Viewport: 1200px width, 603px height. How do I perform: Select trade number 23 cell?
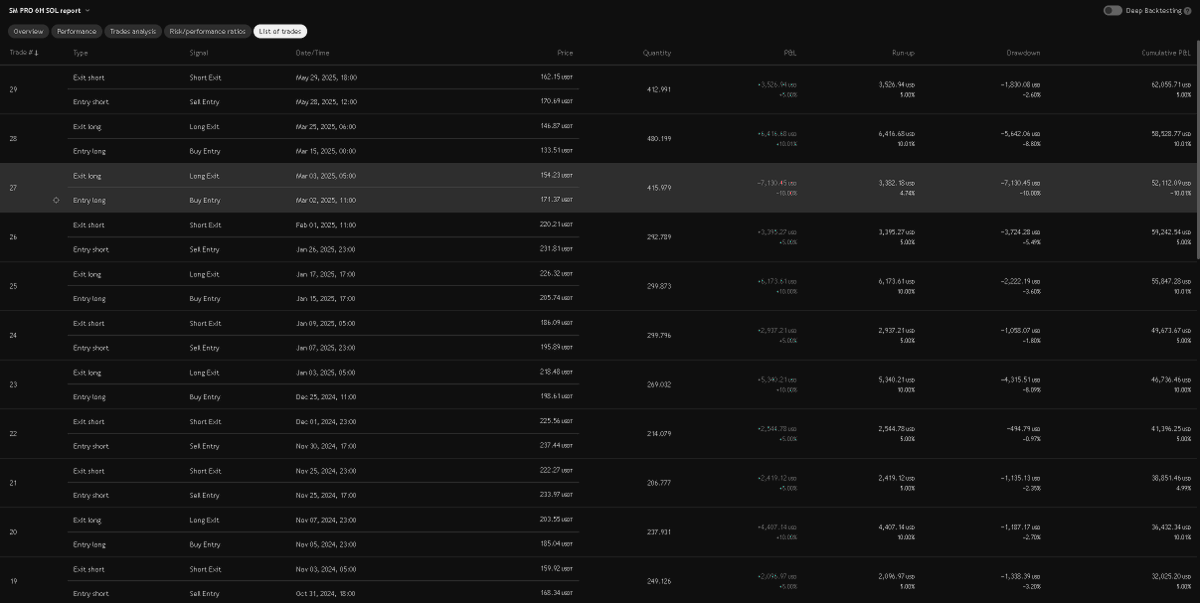click(x=12, y=384)
